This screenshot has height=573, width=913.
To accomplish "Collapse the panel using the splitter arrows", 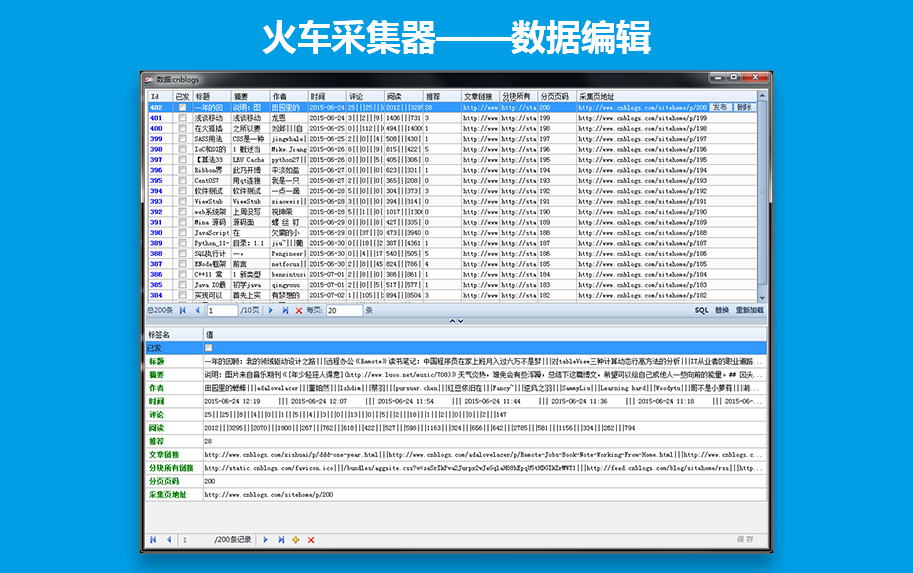I will pos(455,321).
